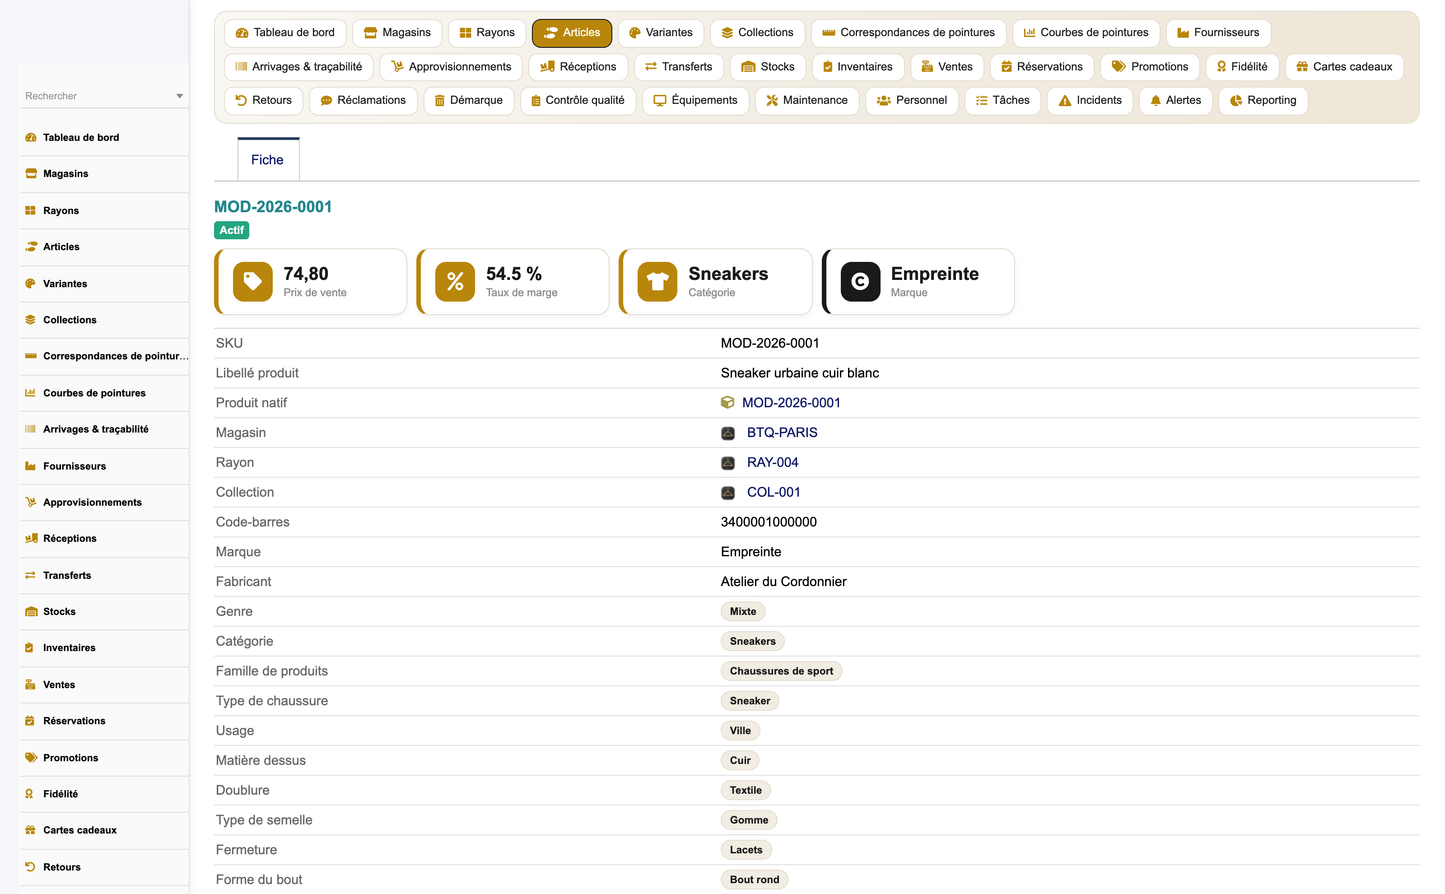Click the Retours undo icon in the sidebar
The image size is (1445, 894).
30,867
